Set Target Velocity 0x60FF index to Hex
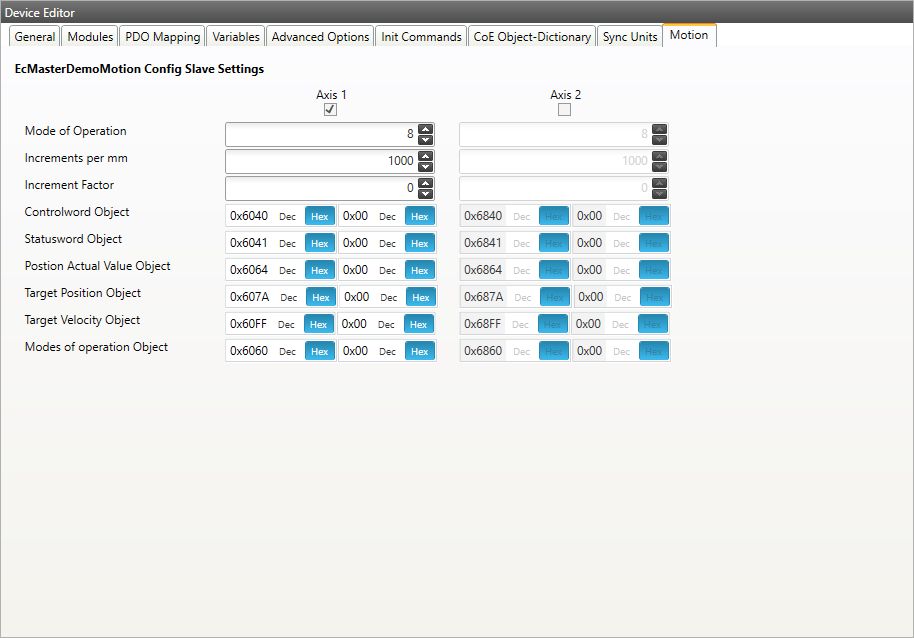 (x=318, y=324)
